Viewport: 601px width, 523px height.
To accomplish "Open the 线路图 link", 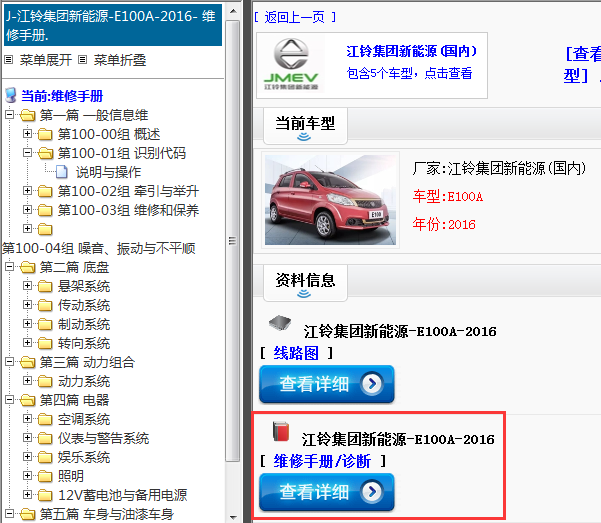I will 296,353.
